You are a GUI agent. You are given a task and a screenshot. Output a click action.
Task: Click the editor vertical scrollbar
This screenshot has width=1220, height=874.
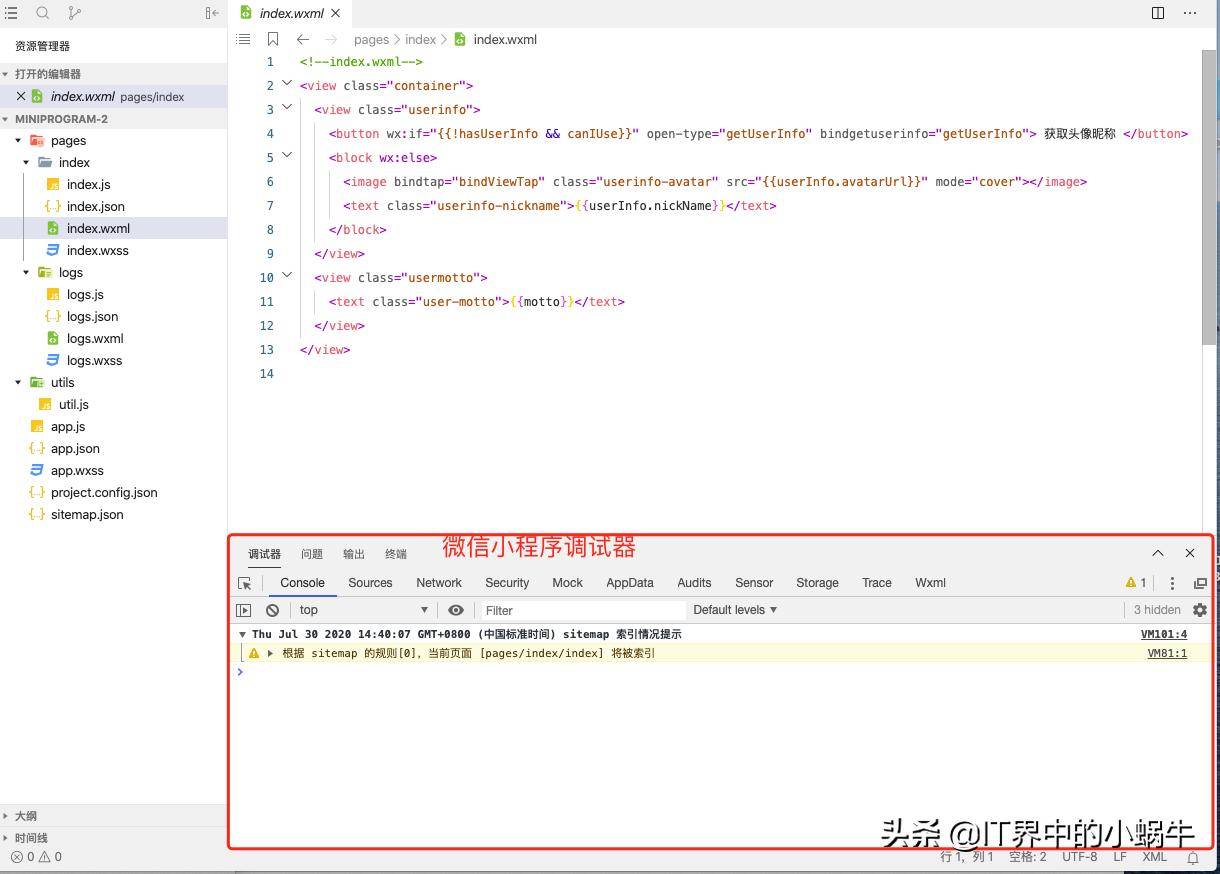[x=1209, y=197]
